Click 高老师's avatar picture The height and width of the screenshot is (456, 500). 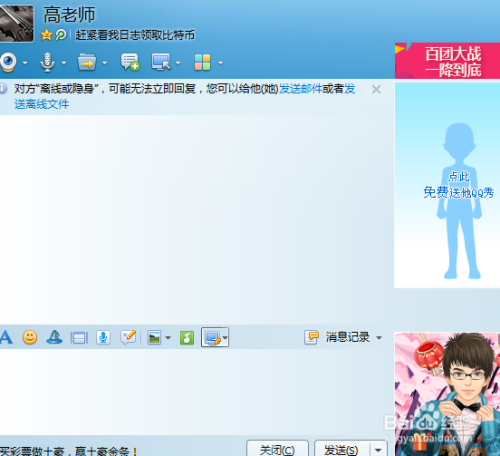tap(17, 23)
